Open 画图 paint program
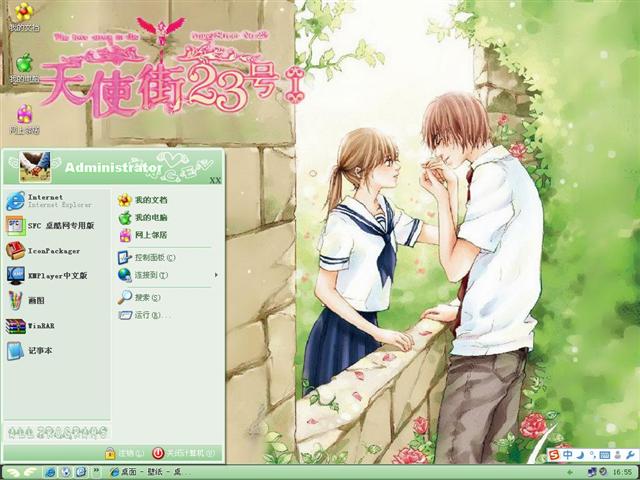Viewport: 640px width, 480px height. [x=25, y=300]
